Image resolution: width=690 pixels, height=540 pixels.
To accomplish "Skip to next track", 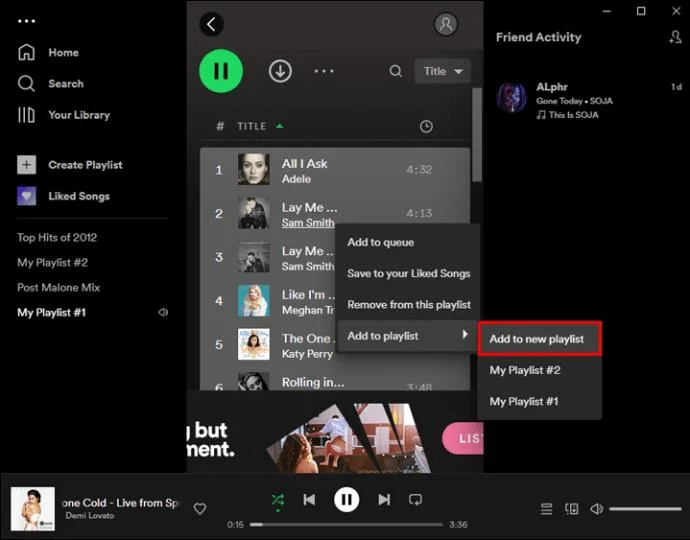I will [384, 500].
